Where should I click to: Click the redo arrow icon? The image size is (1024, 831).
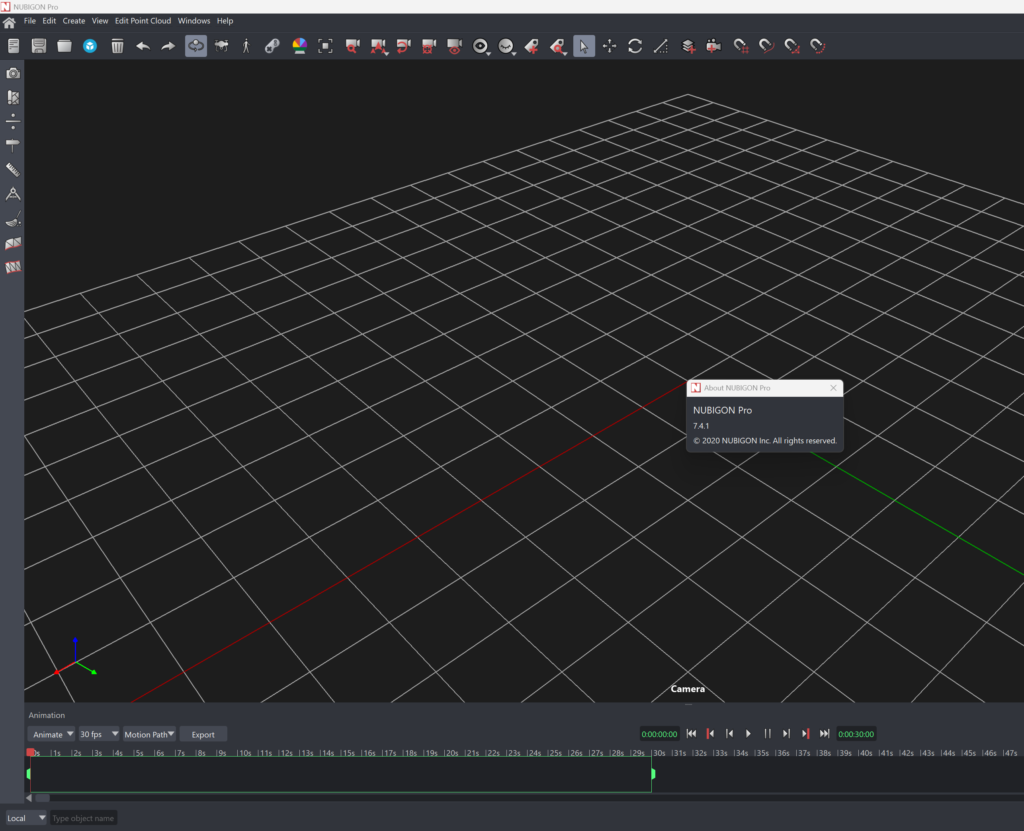pos(168,46)
